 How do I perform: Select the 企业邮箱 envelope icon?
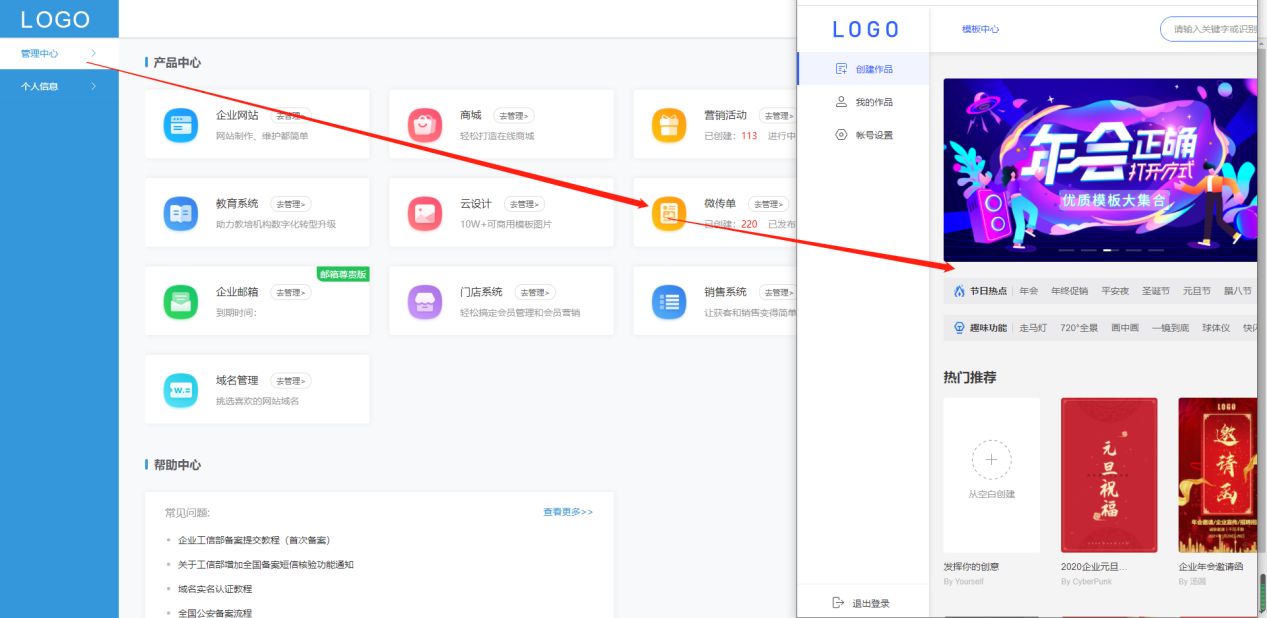(180, 300)
